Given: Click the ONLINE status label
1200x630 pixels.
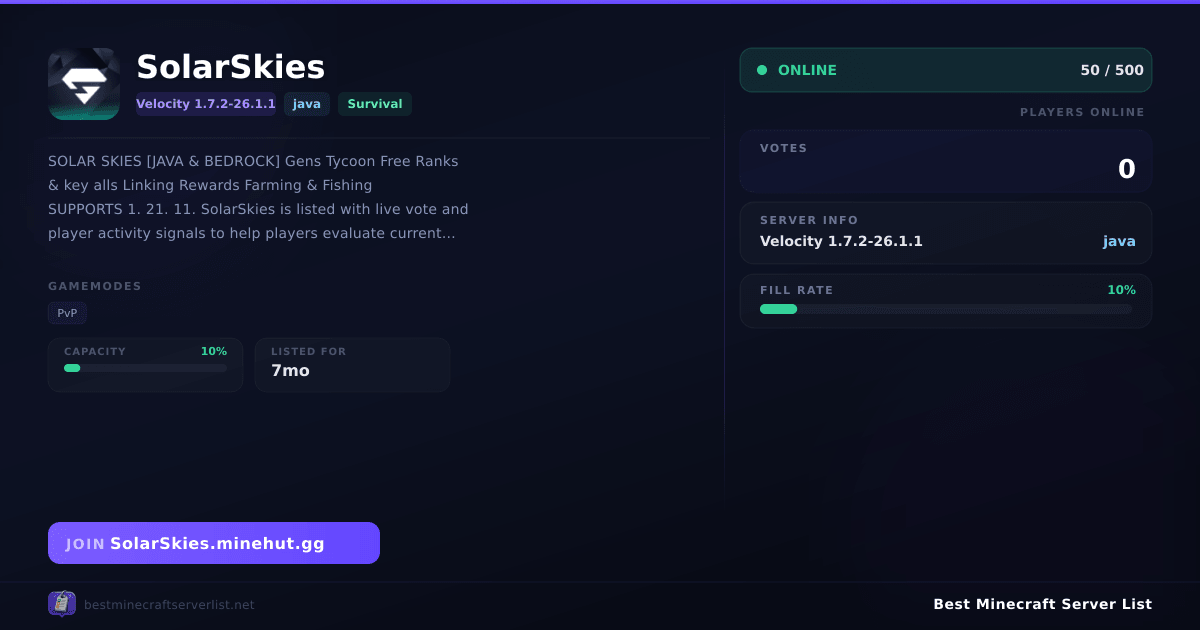Looking at the screenshot, I should click(807, 70).
